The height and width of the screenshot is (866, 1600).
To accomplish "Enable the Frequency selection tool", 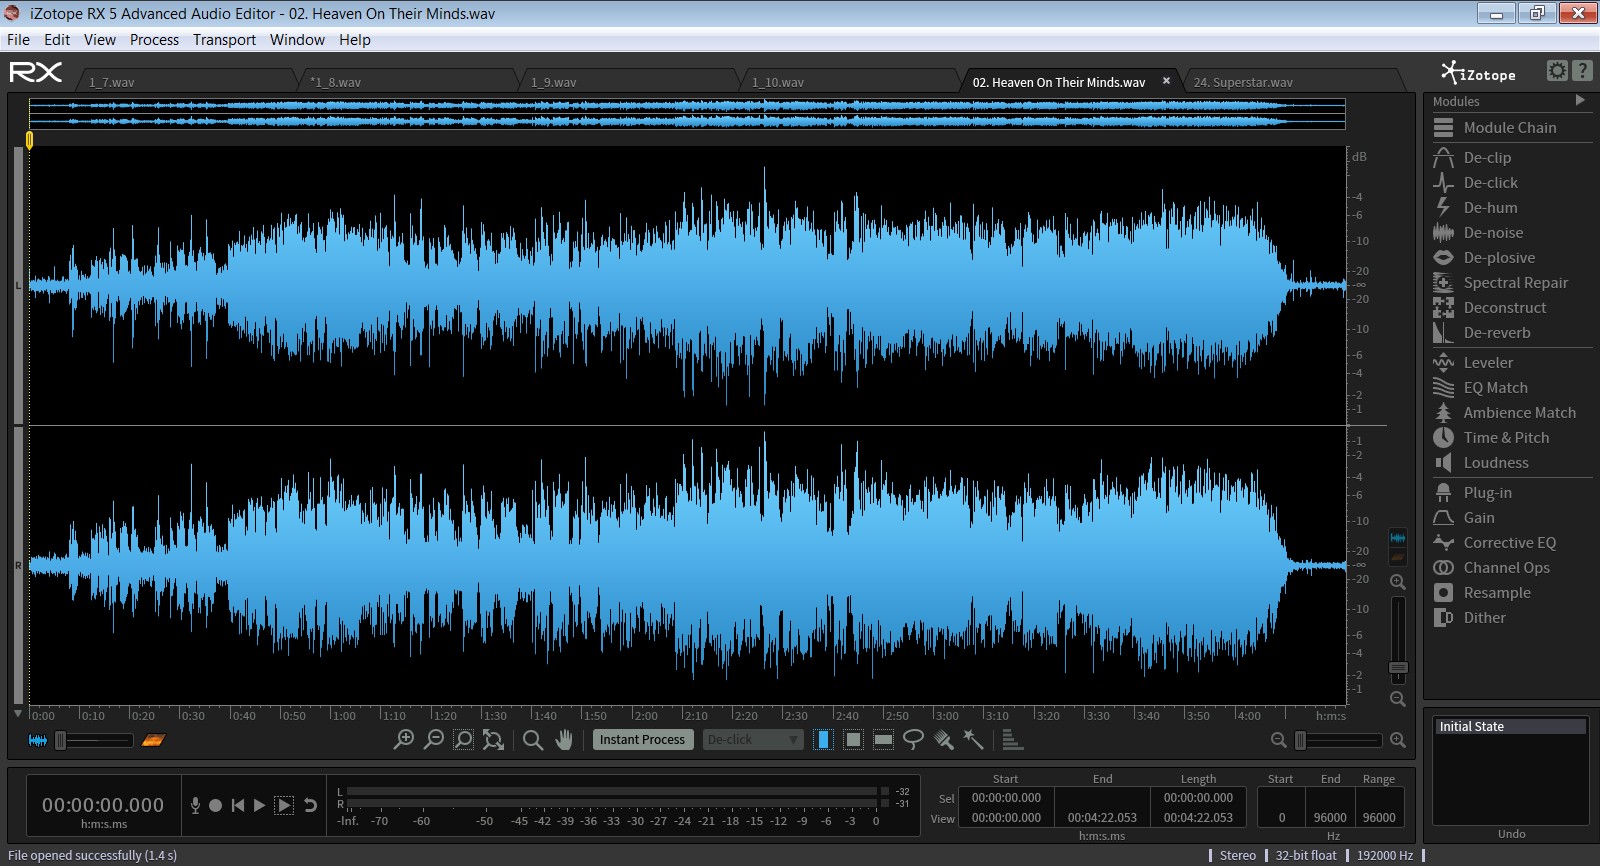I will 883,740.
